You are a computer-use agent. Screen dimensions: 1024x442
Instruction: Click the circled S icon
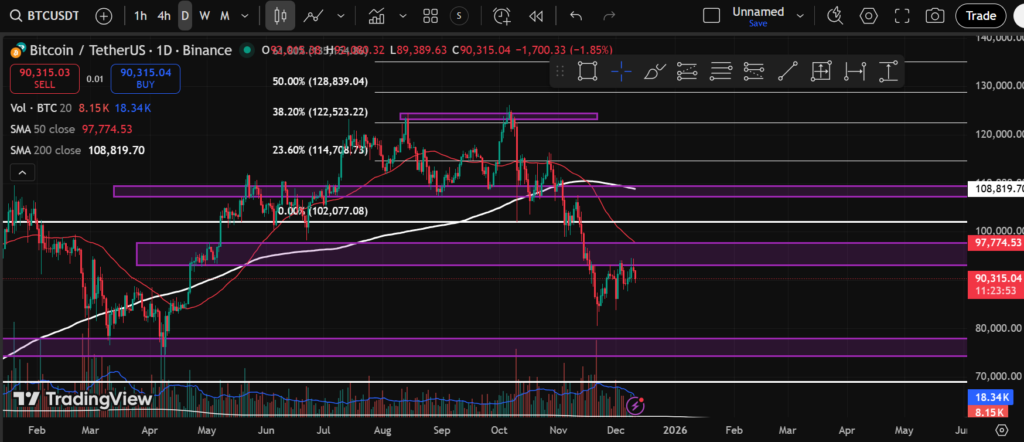click(x=460, y=16)
